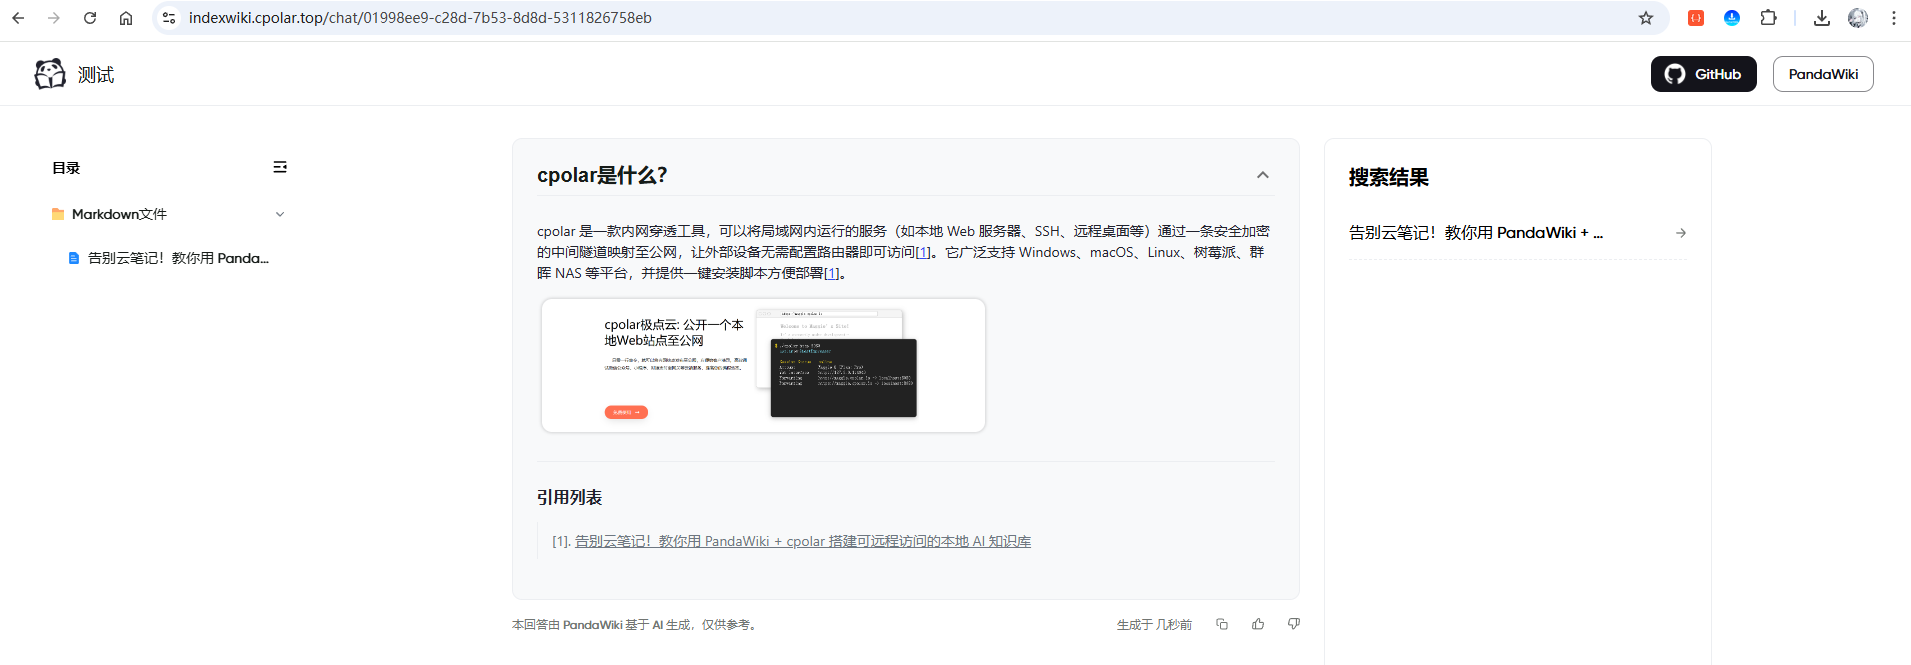
Task: Click the arrow next to the search result
Action: tap(1681, 233)
